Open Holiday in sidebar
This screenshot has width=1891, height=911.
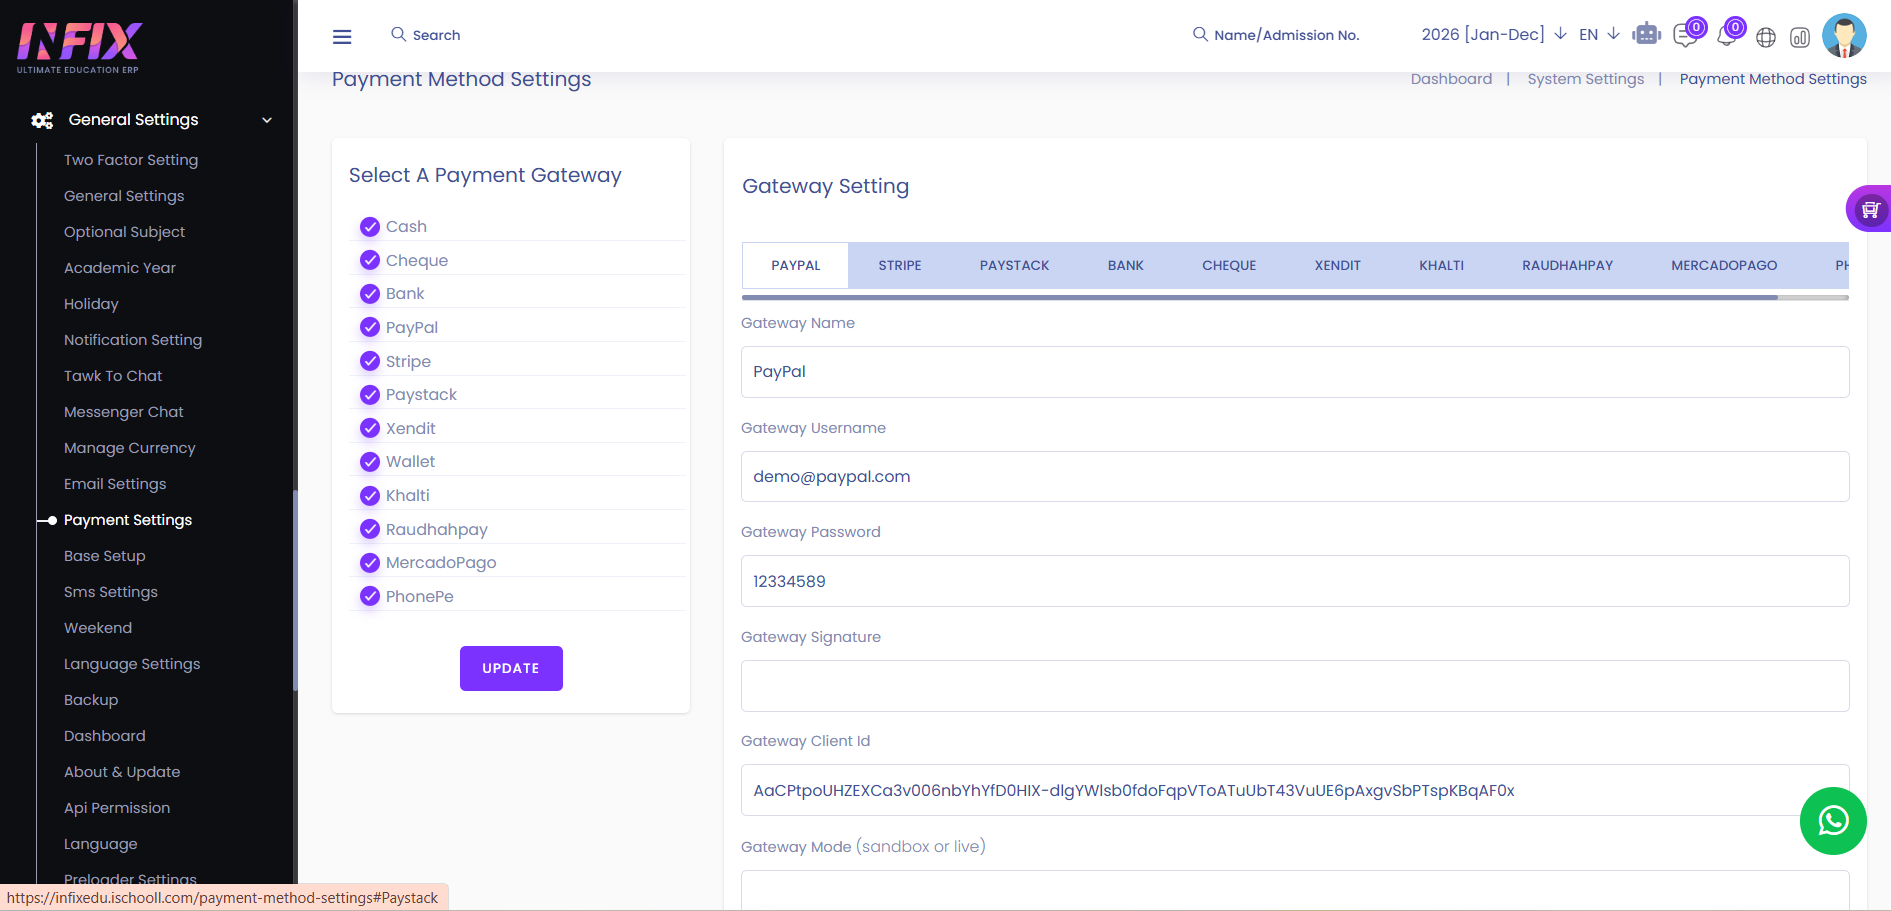(91, 304)
